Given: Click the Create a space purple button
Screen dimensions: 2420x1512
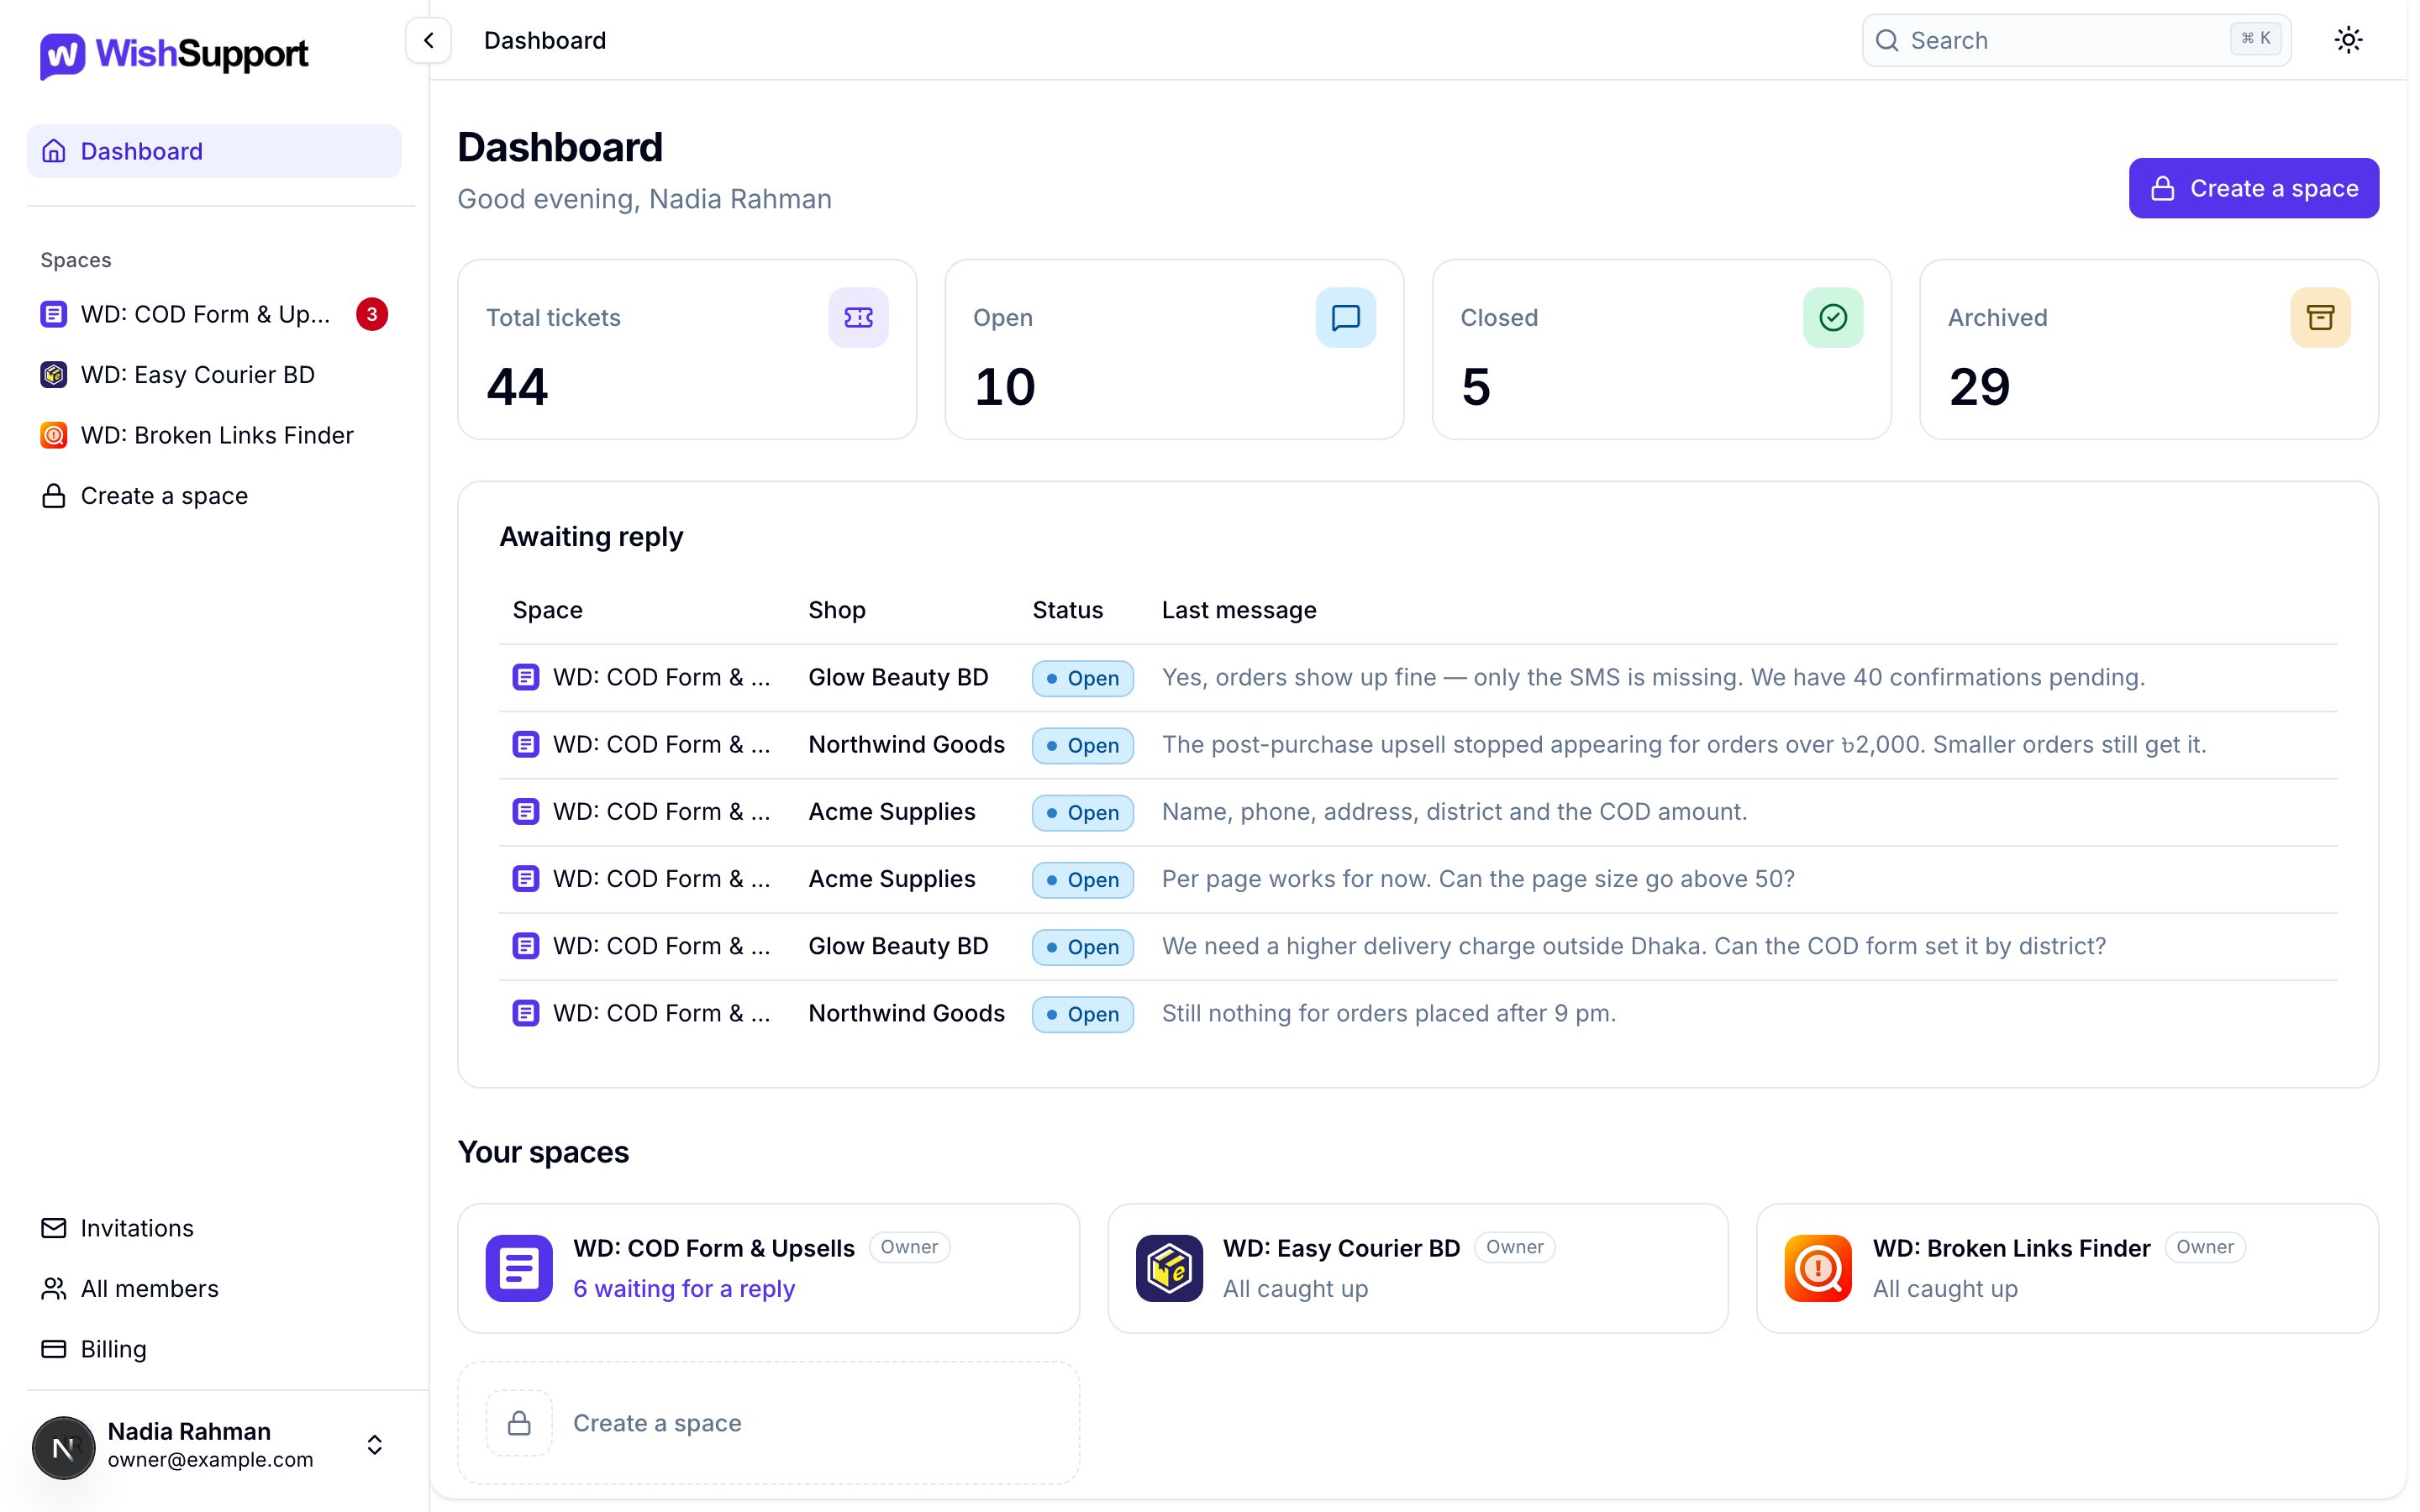Looking at the screenshot, I should (2253, 188).
